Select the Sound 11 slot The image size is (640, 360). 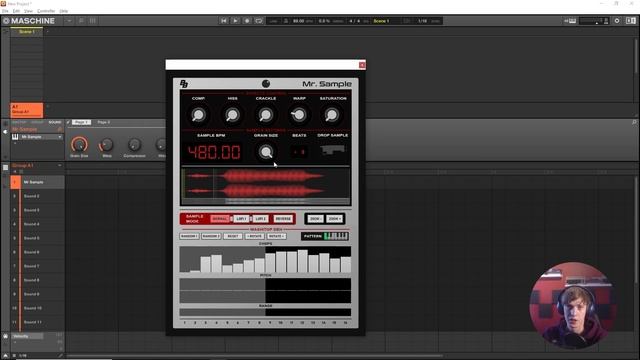click(38, 322)
